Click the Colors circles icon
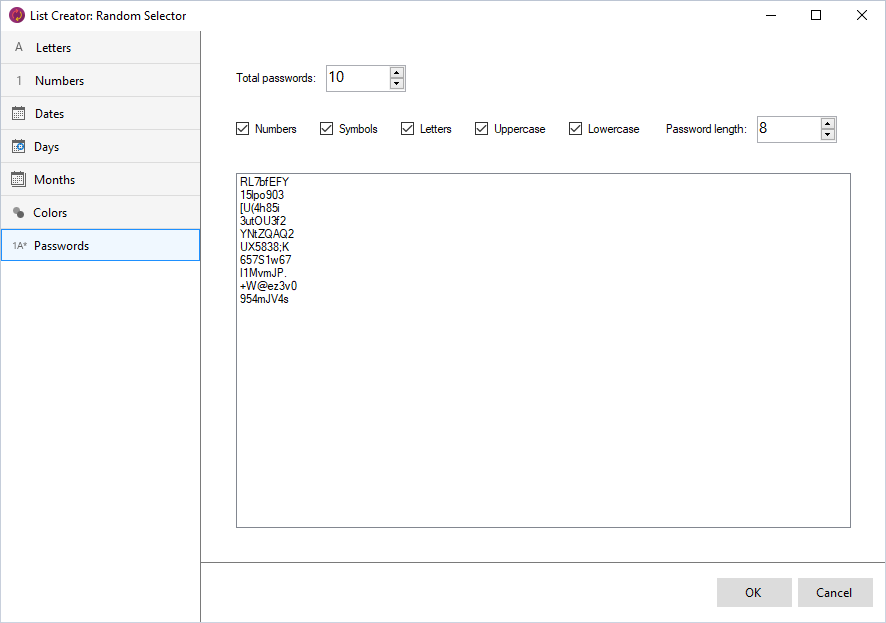886x623 pixels. point(19,212)
